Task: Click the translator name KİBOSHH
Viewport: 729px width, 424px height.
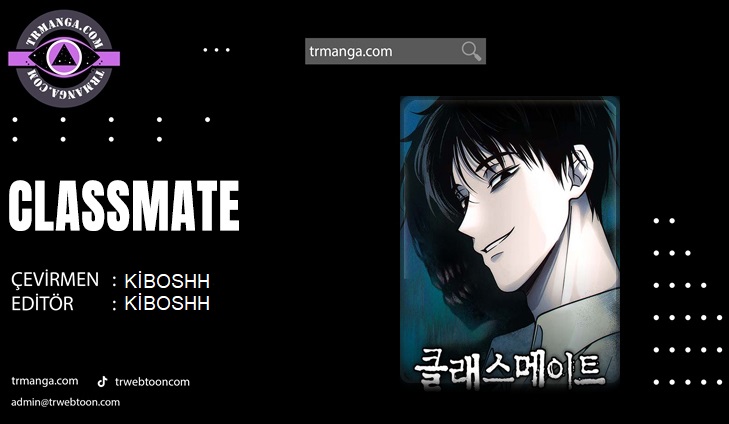Action: pyautogui.click(x=167, y=281)
